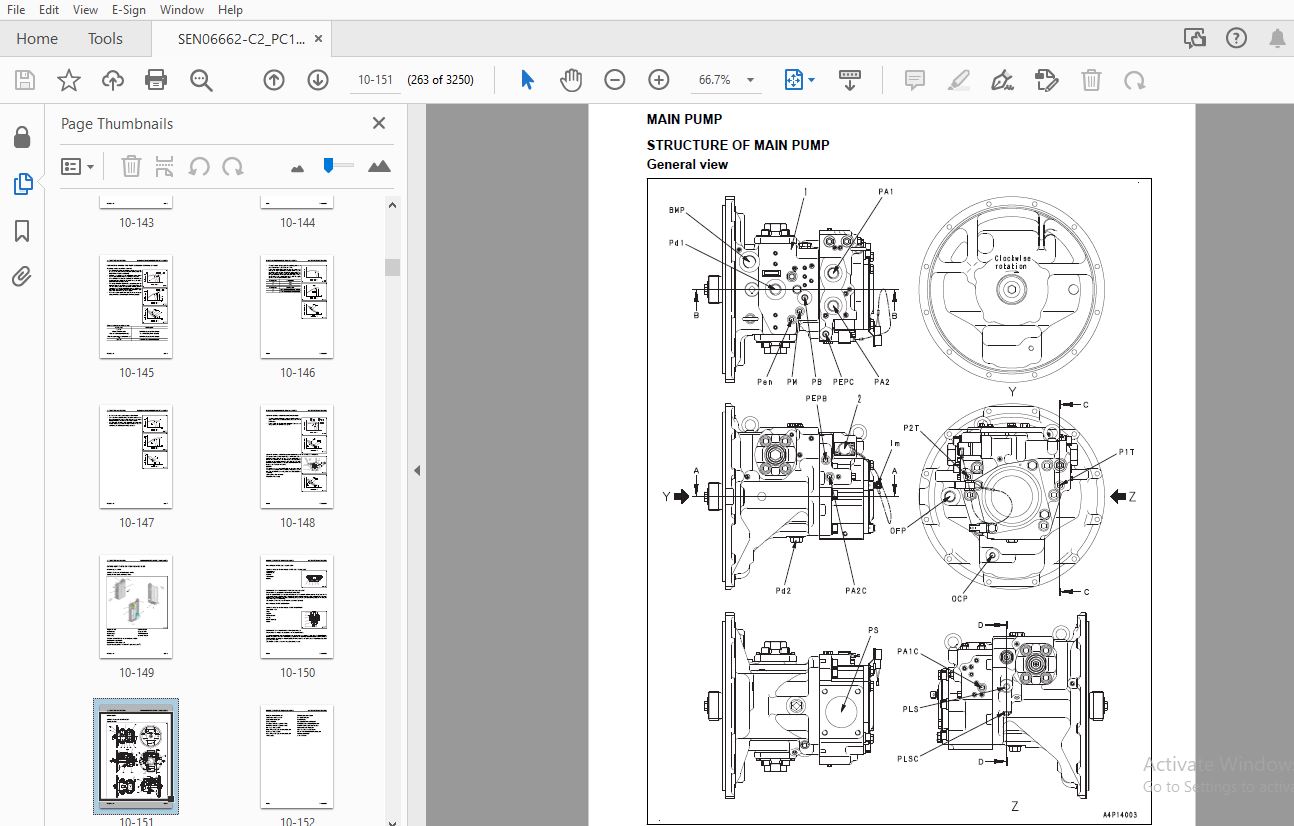Viewport: 1294px width, 826px height.
Task: Rotate pages clockwise in thumbnails panel
Action: (233, 166)
